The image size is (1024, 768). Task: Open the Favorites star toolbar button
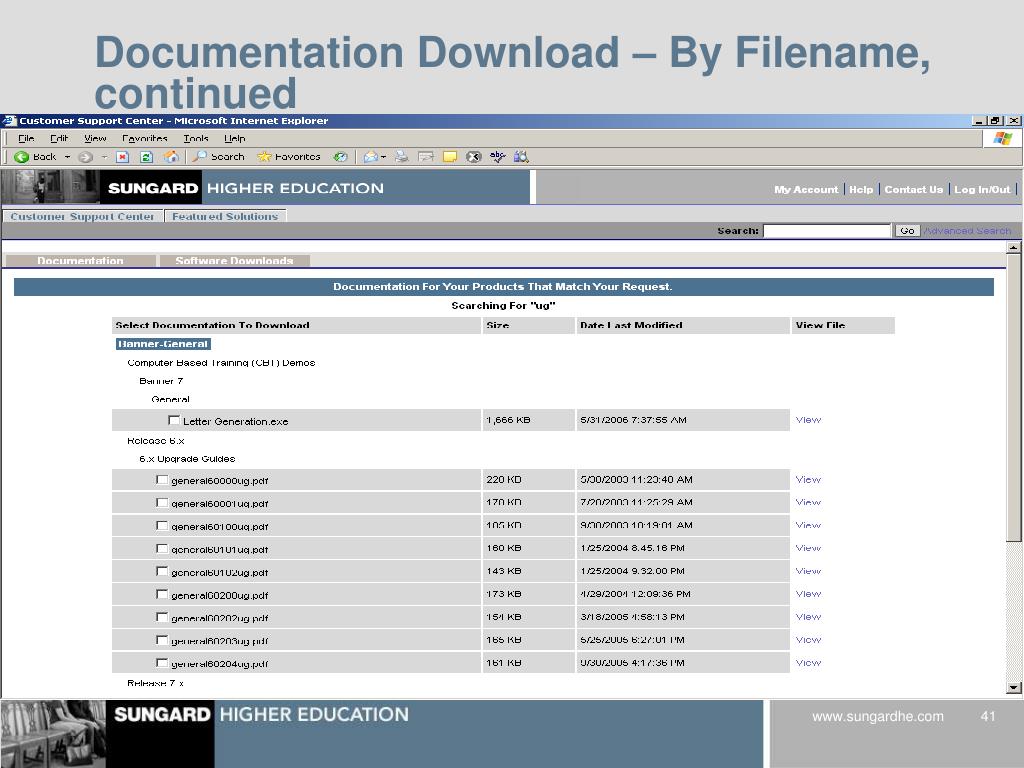click(x=289, y=157)
